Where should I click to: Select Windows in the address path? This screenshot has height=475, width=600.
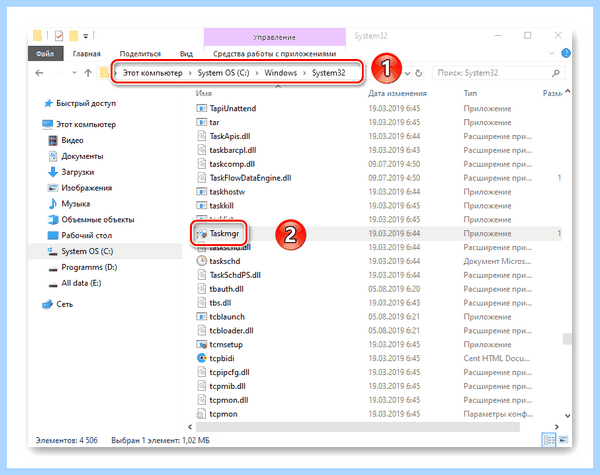pos(280,73)
